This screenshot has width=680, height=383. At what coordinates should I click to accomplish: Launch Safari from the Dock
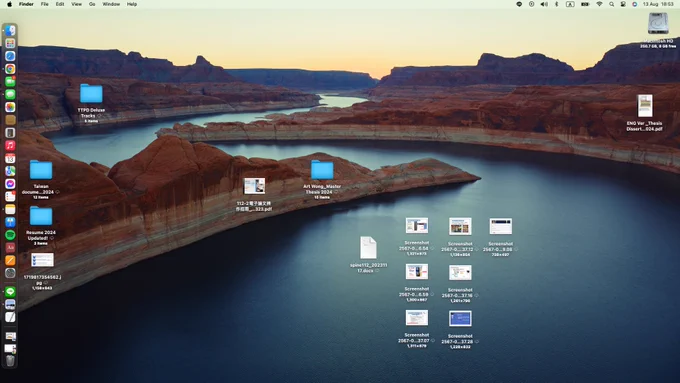(10, 56)
